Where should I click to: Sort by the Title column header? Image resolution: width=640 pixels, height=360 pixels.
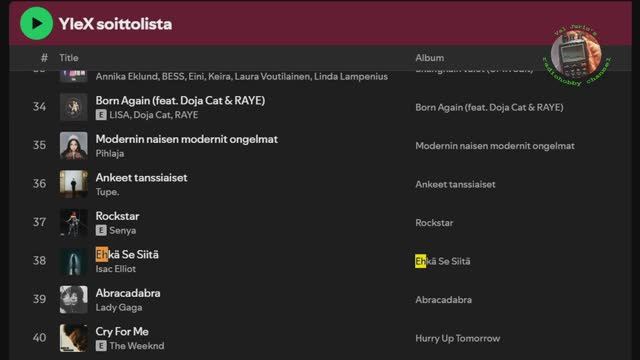click(69, 58)
